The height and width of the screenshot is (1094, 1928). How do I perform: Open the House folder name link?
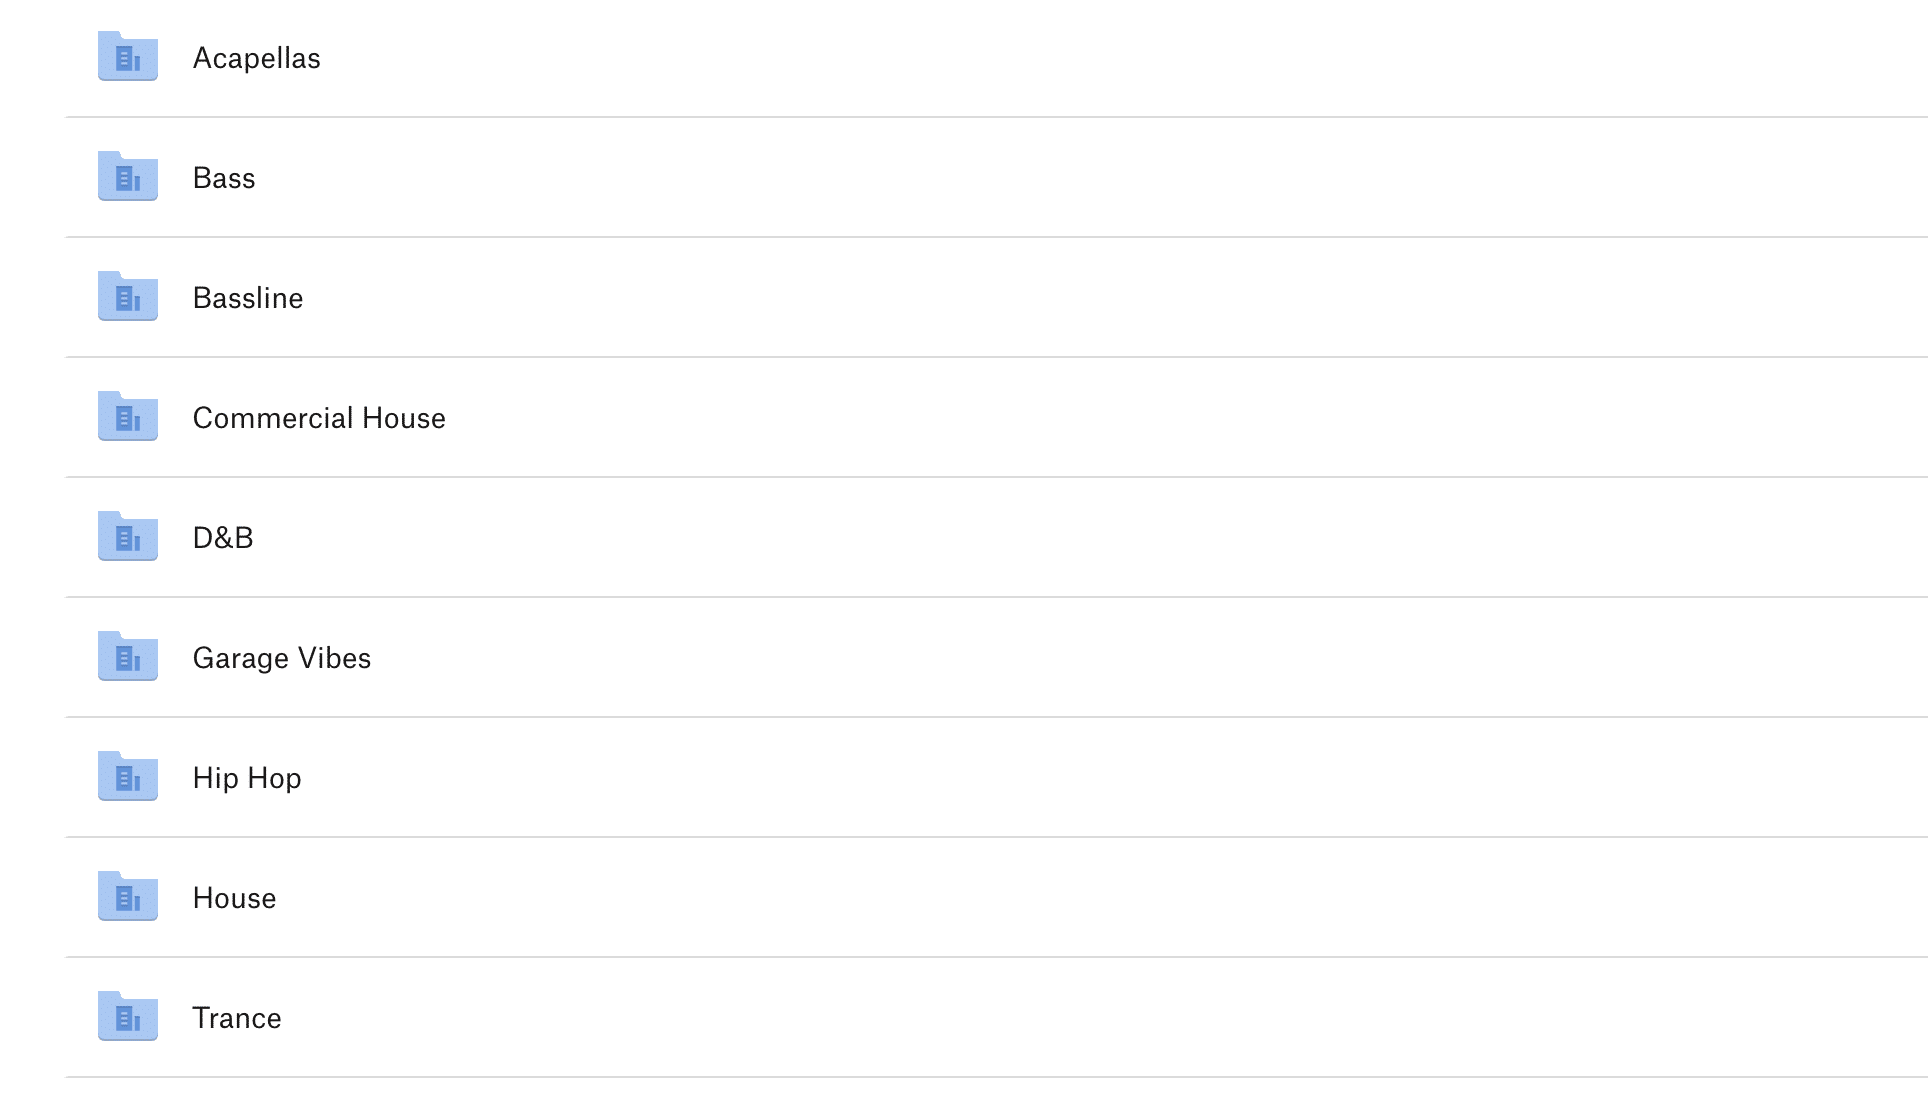234,898
